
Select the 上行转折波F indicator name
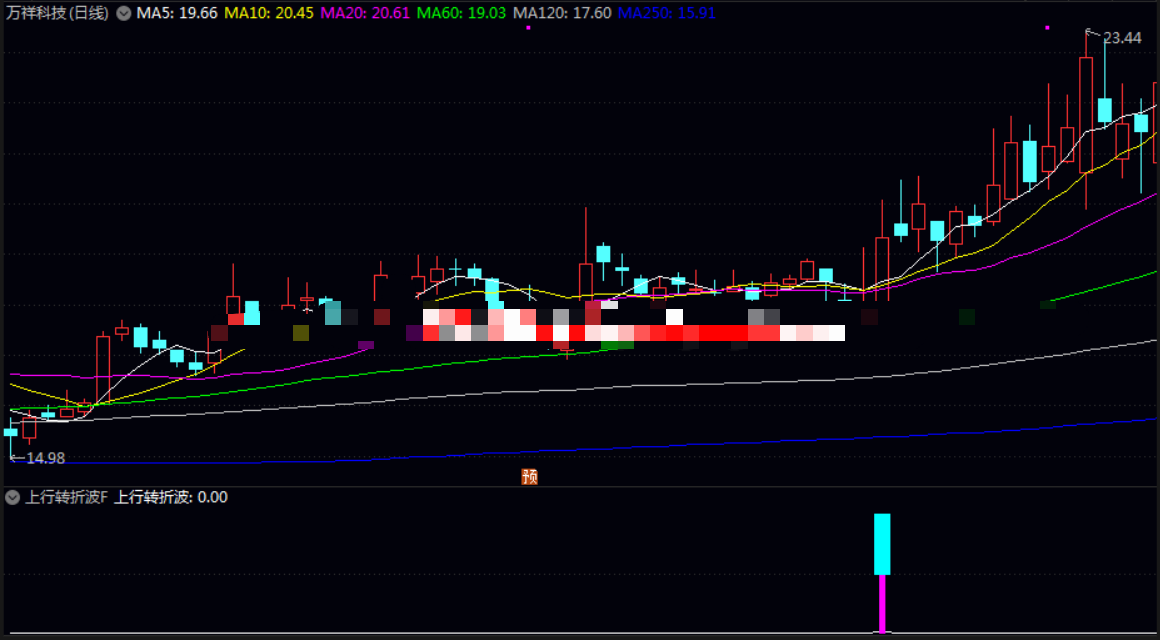pos(66,497)
